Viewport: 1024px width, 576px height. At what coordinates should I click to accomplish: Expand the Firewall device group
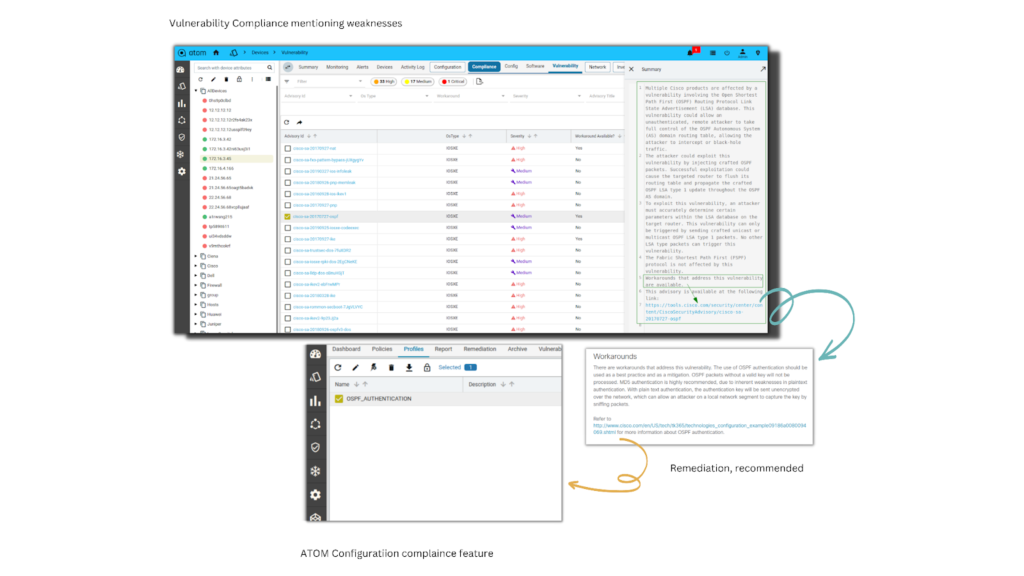coord(196,285)
